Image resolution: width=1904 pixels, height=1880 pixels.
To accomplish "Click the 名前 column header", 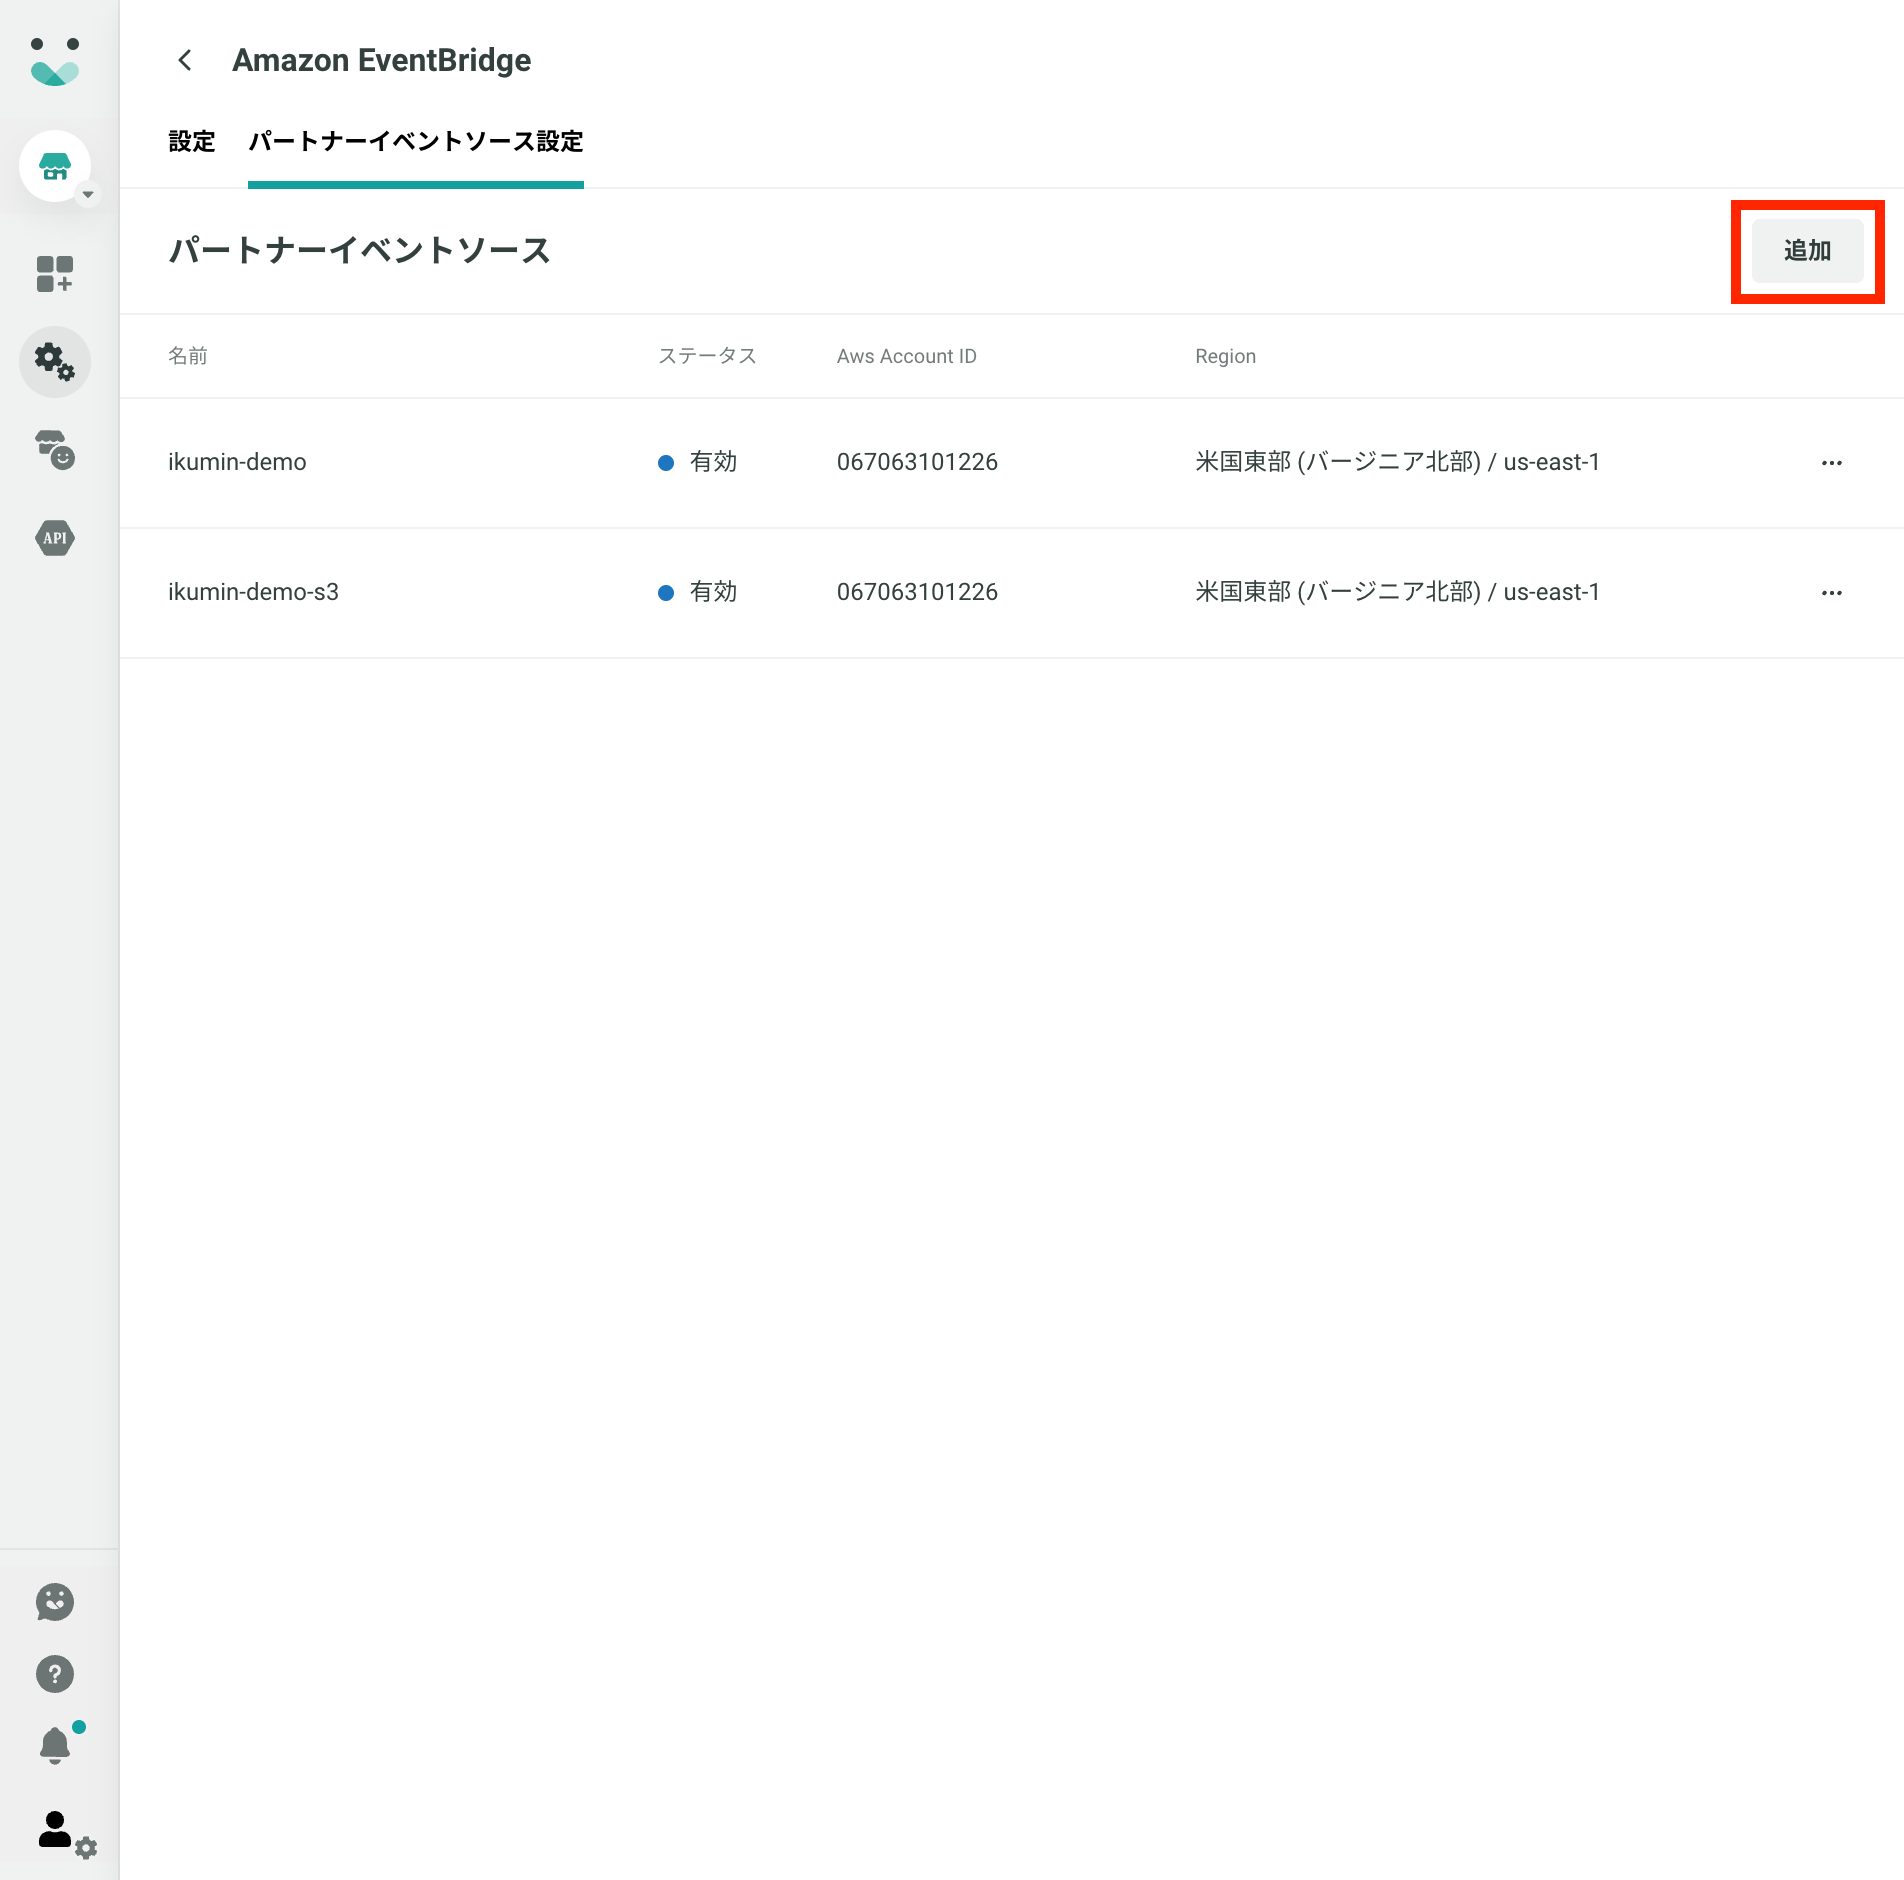I will tap(188, 356).
